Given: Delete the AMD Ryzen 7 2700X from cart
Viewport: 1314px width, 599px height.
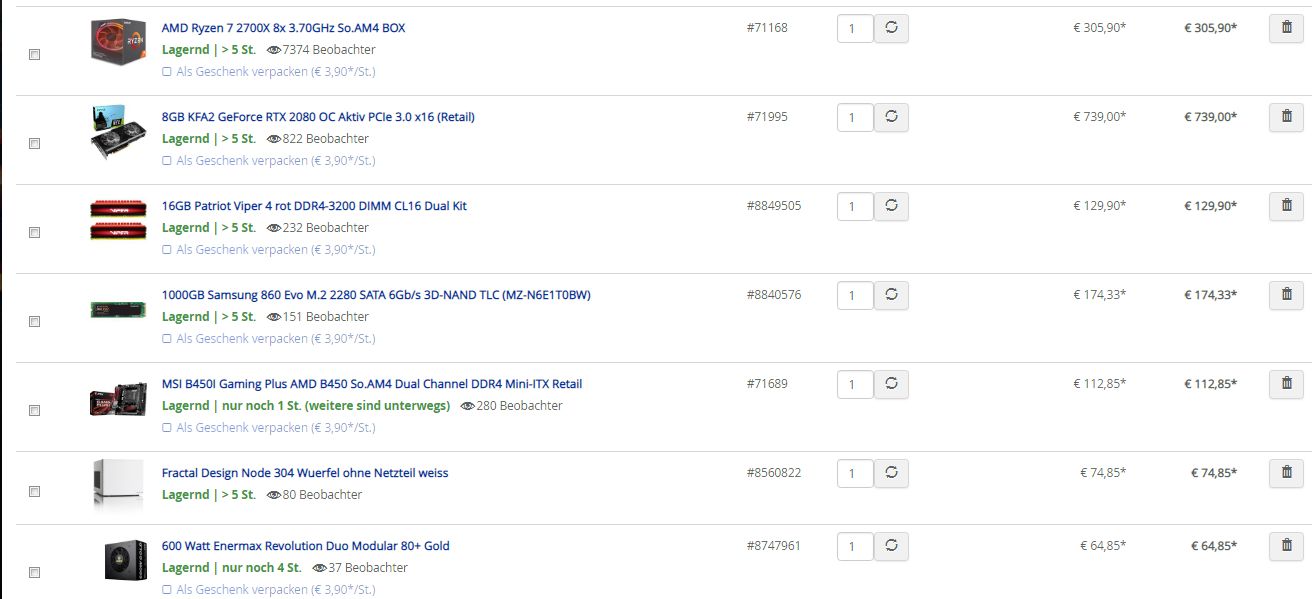Looking at the screenshot, I should [x=1286, y=29].
